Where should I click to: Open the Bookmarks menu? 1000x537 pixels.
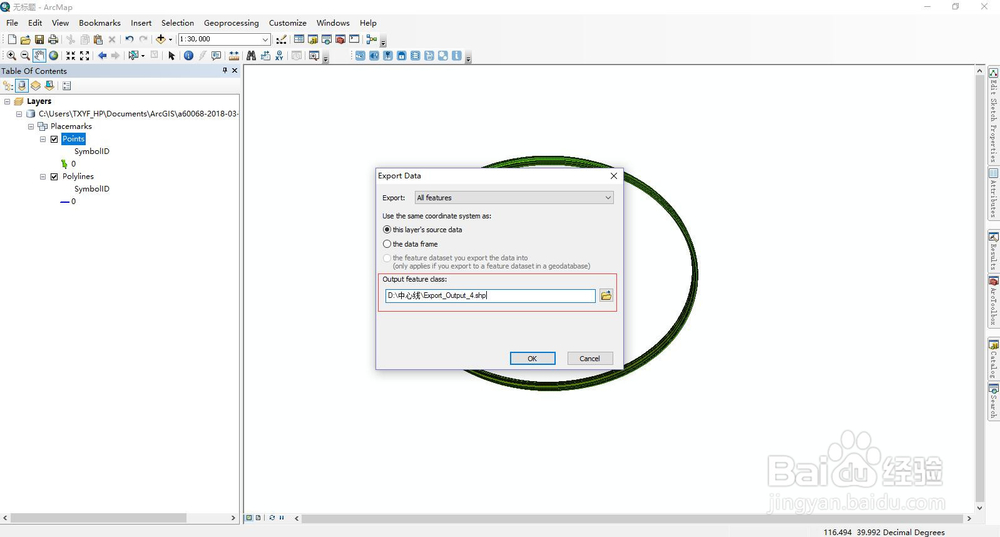click(x=99, y=23)
